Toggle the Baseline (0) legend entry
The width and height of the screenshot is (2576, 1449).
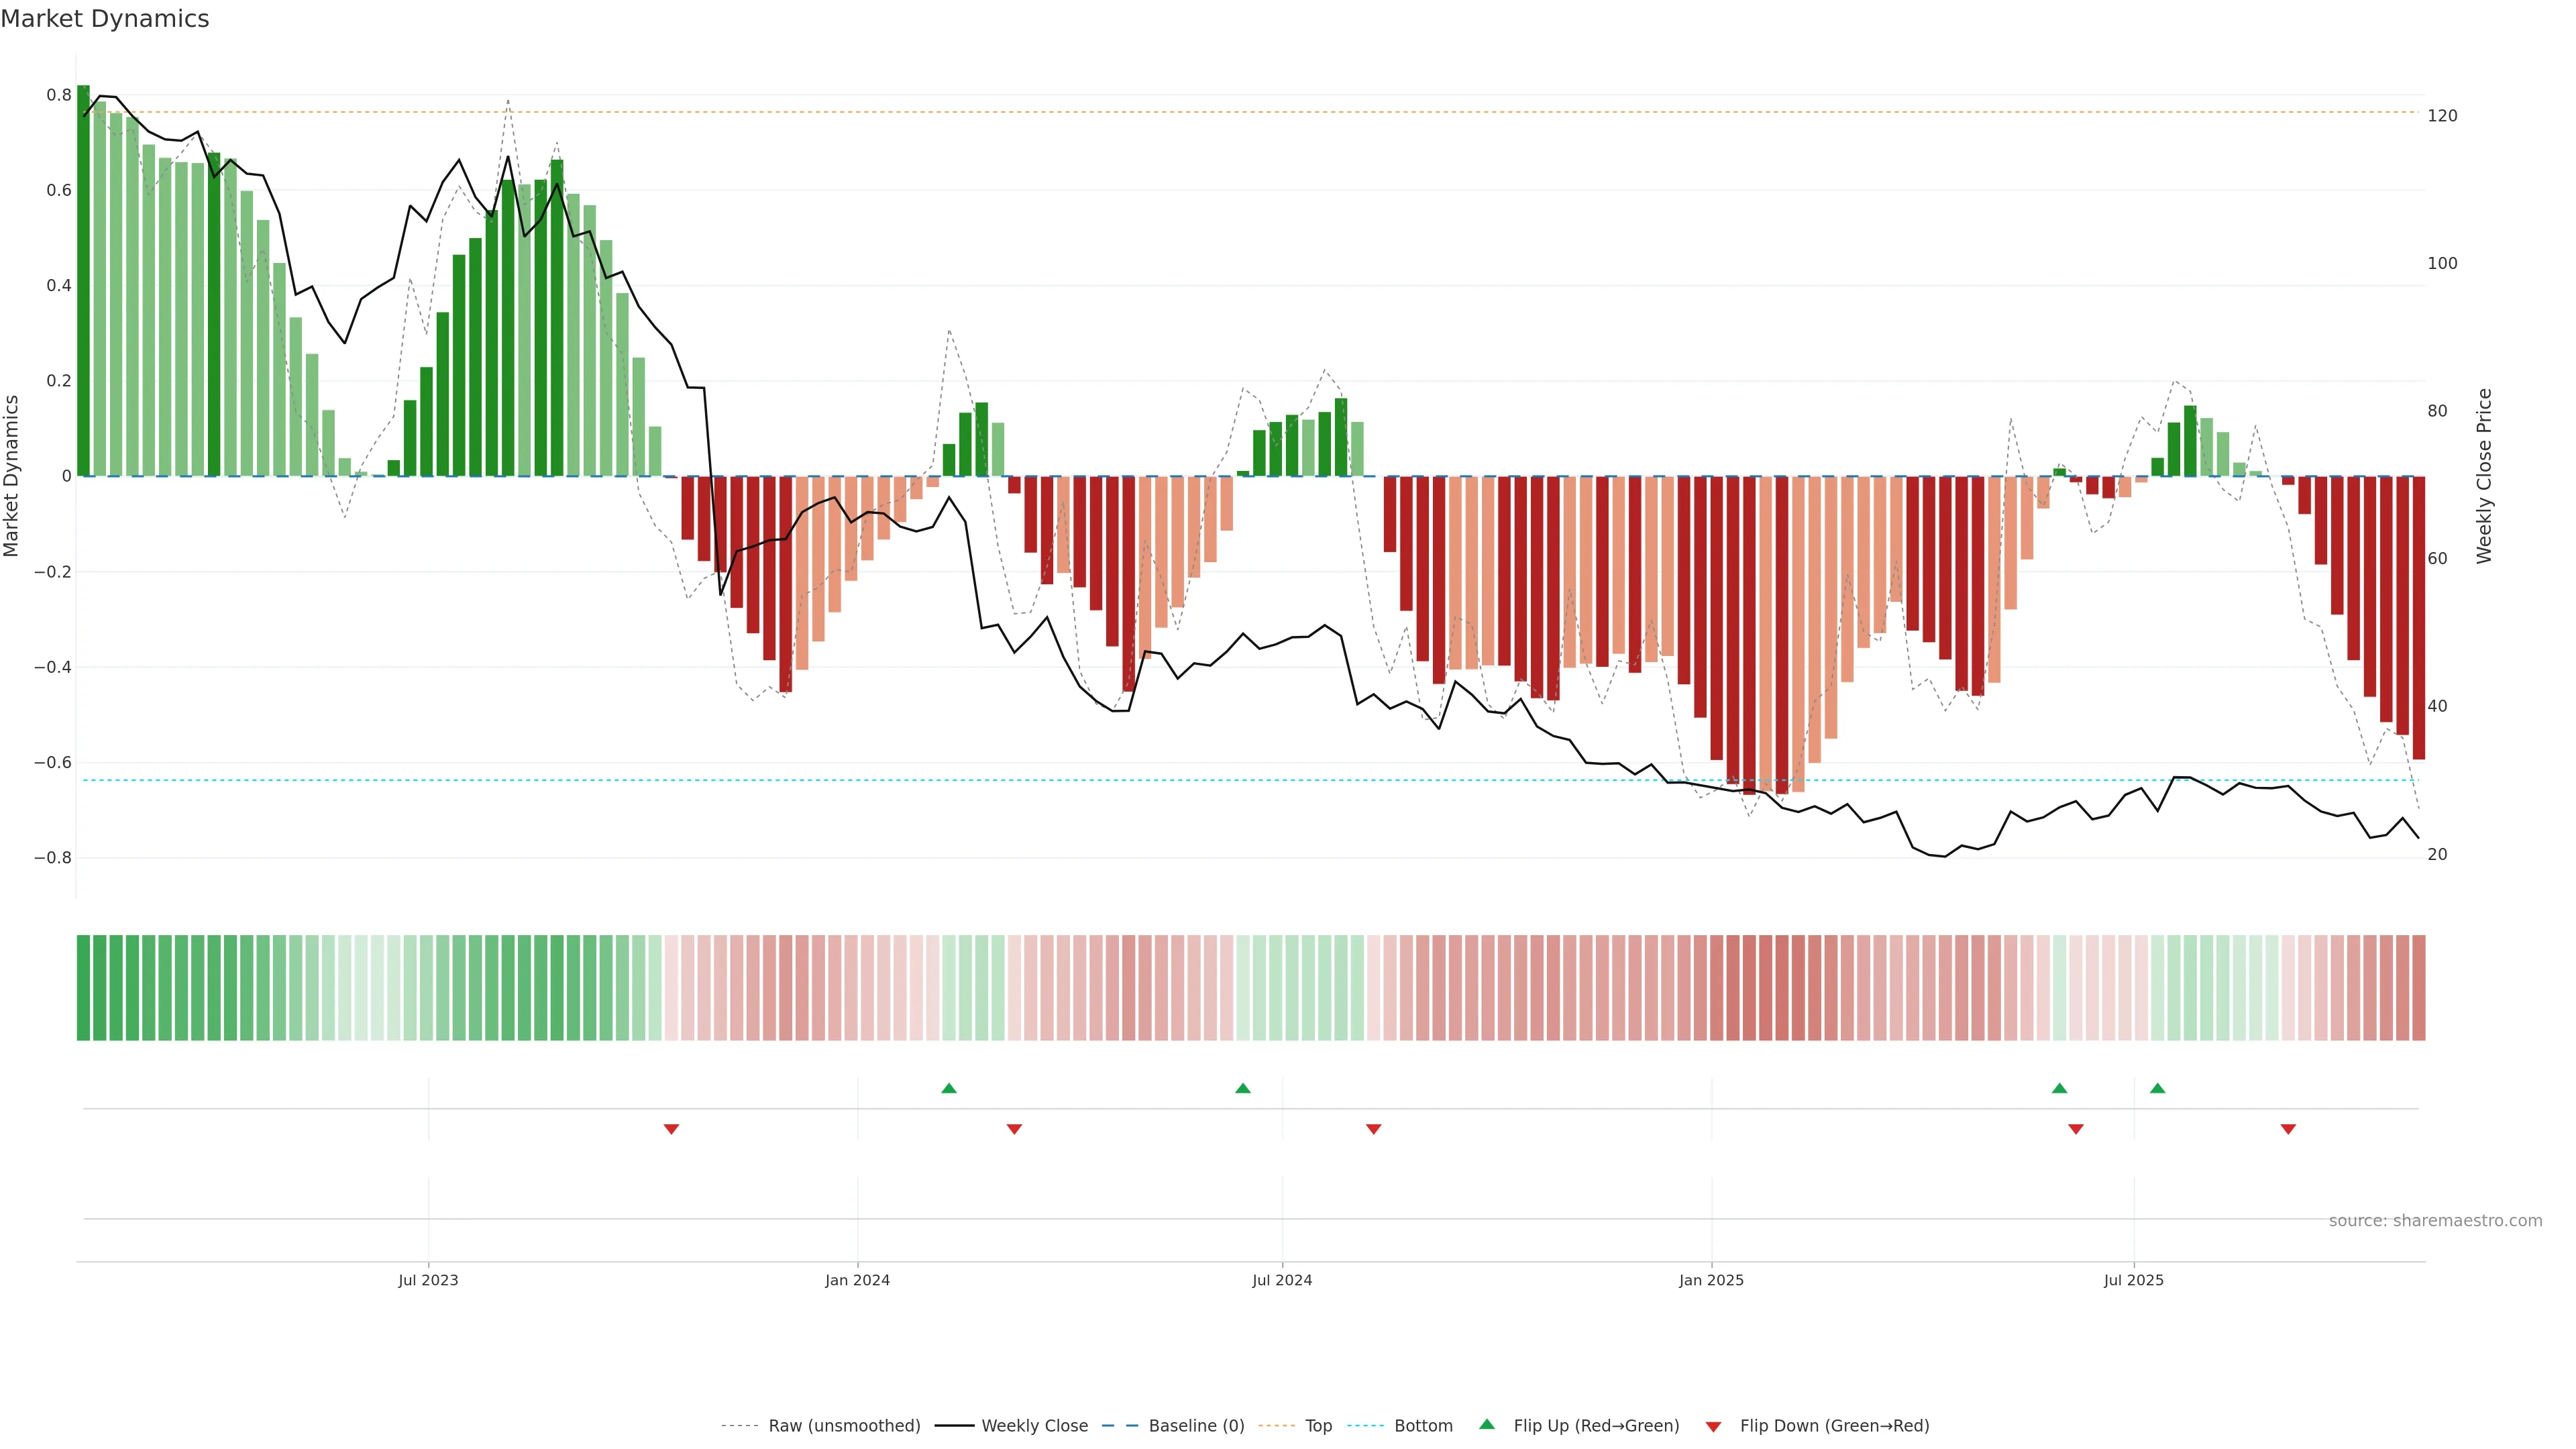pyautogui.click(x=1196, y=1426)
